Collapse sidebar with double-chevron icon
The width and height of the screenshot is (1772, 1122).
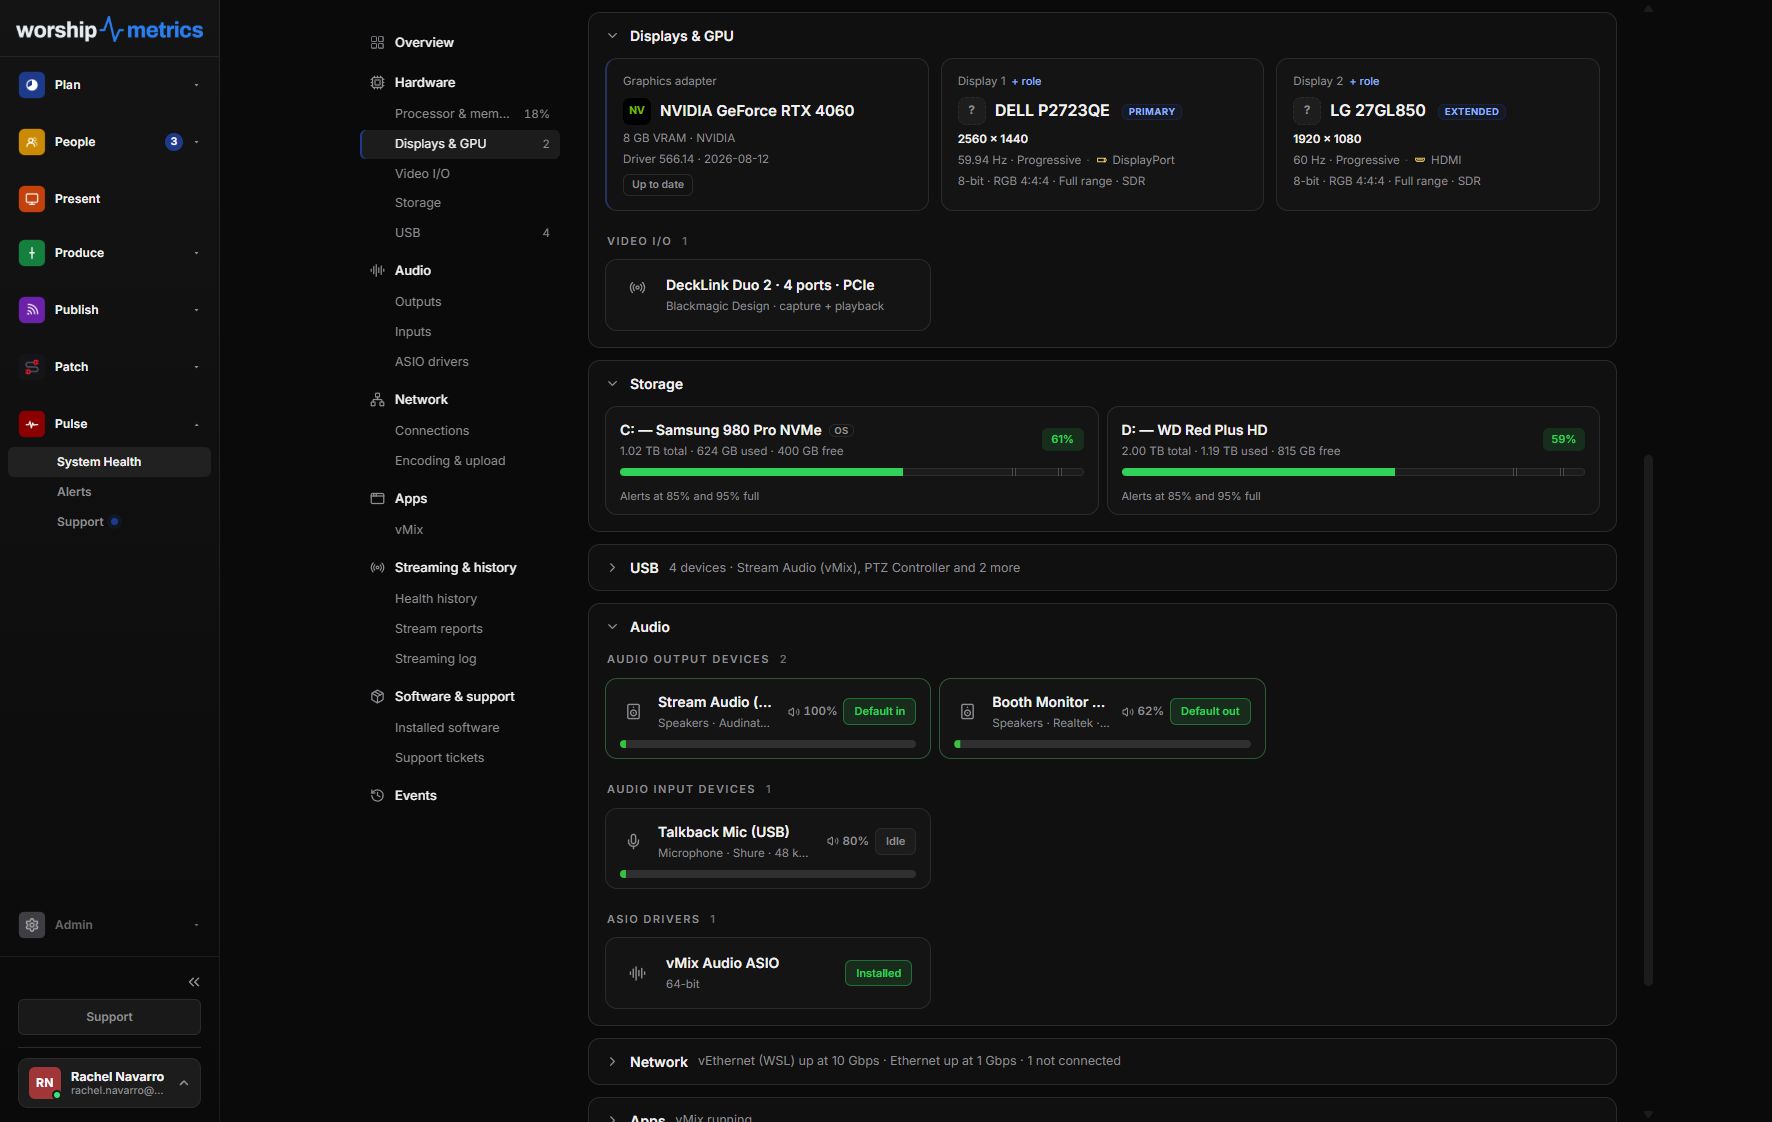coord(194,982)
